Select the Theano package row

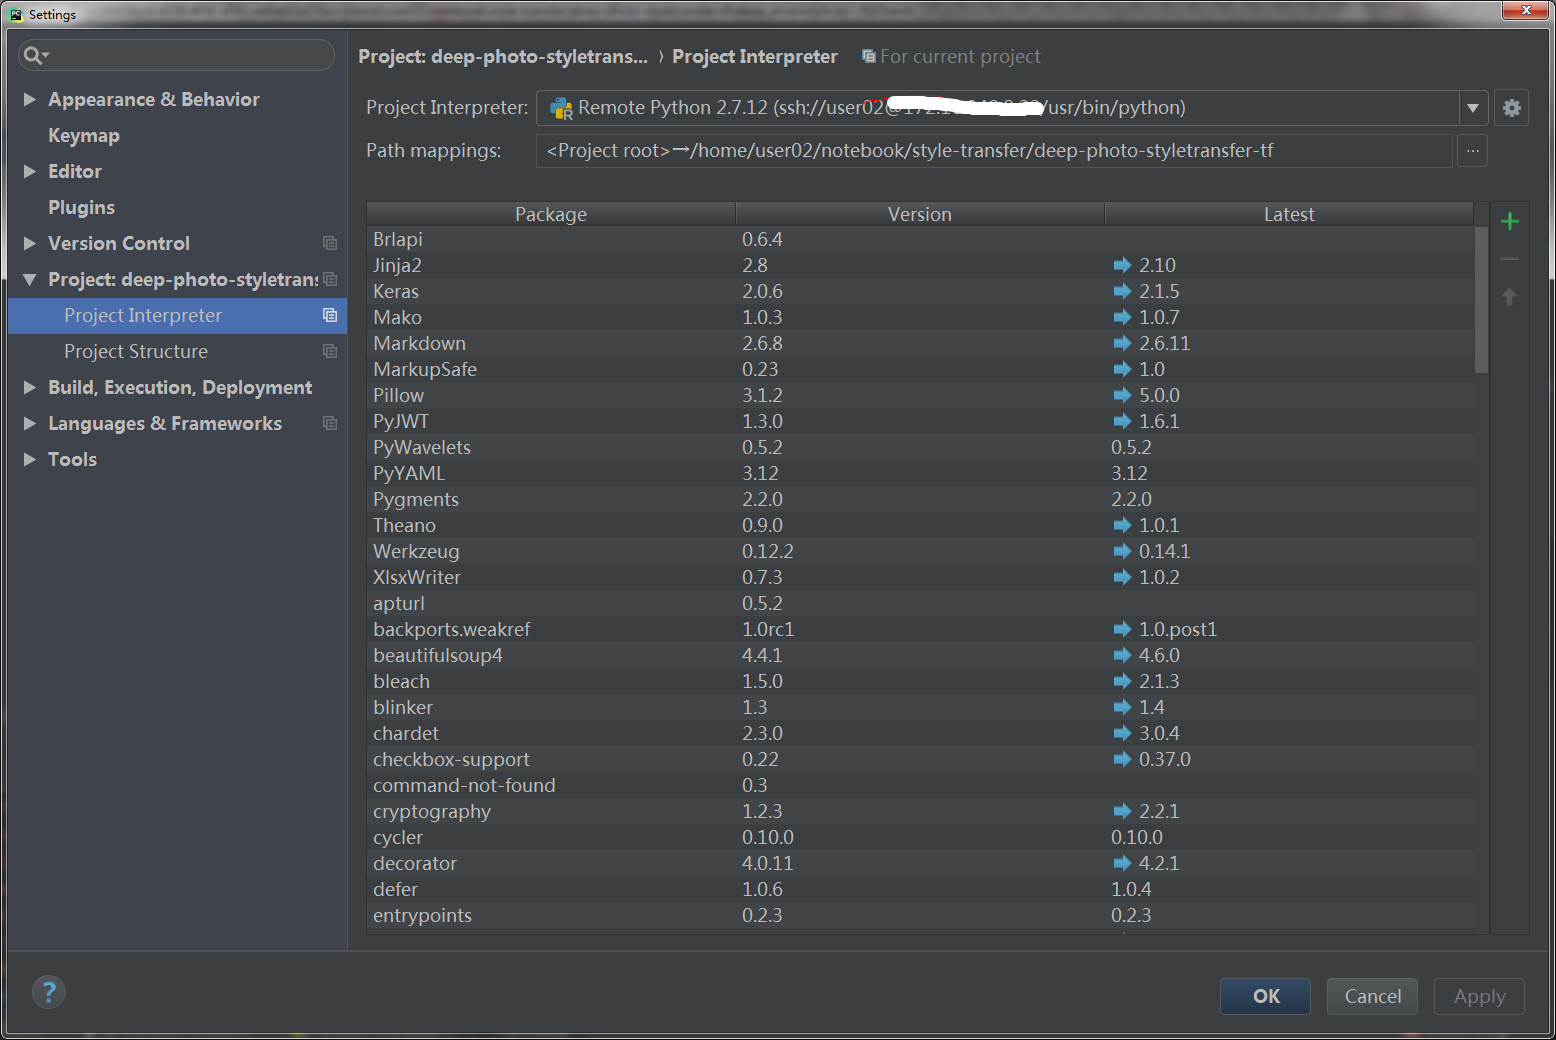[920, 525]
